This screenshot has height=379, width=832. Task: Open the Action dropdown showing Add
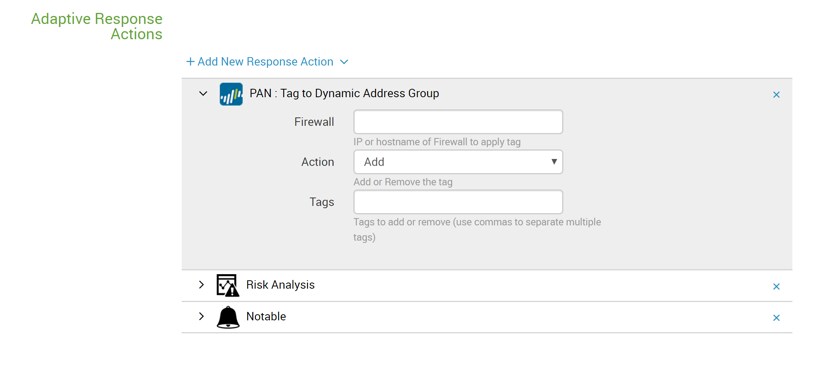tap(458, 162)
